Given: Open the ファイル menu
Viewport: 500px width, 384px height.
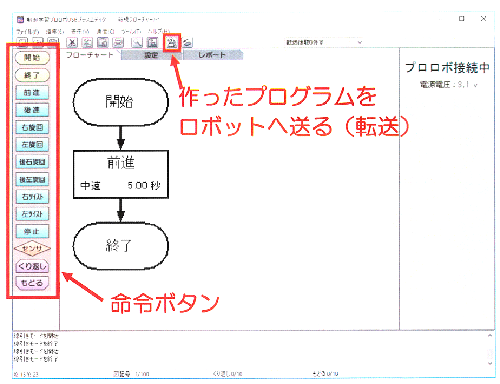Looking at the screenshot, I should coord(28,31).
